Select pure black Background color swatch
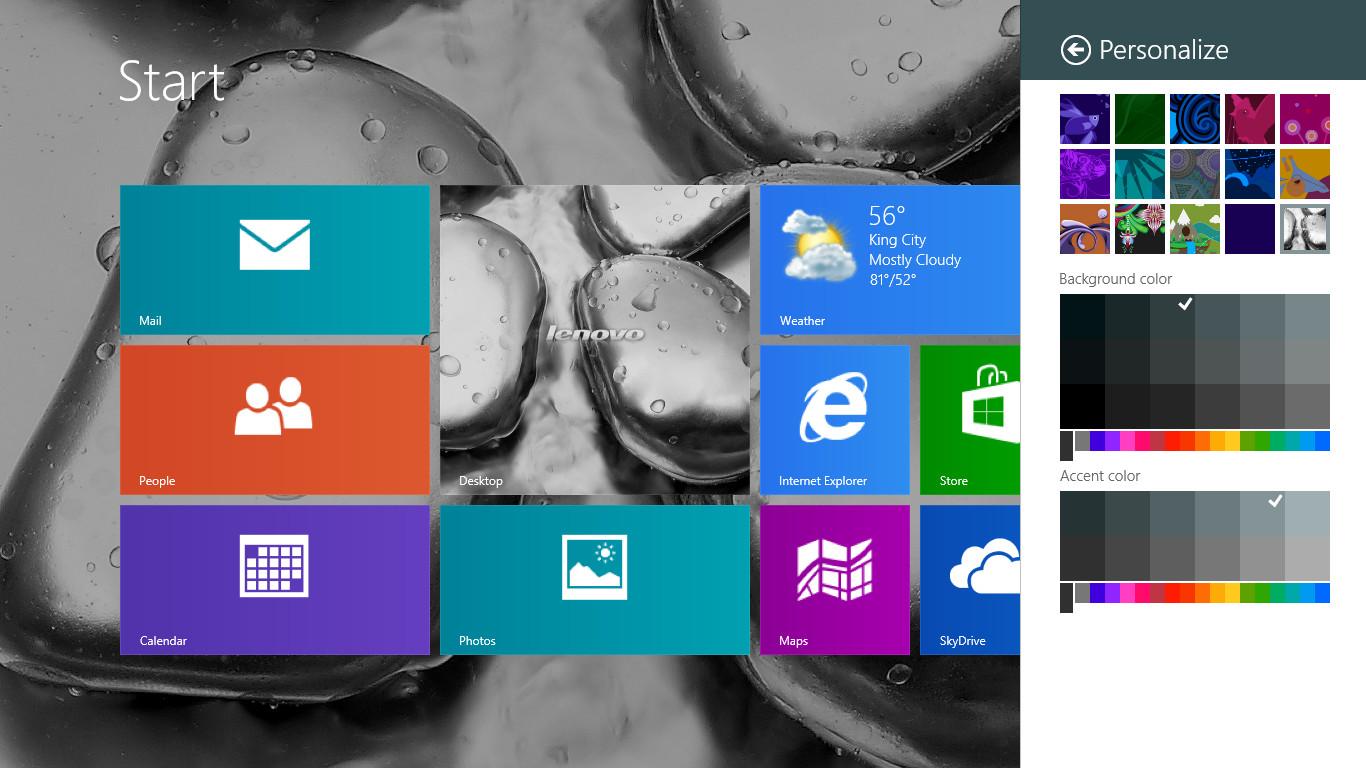 [1082, 406]
